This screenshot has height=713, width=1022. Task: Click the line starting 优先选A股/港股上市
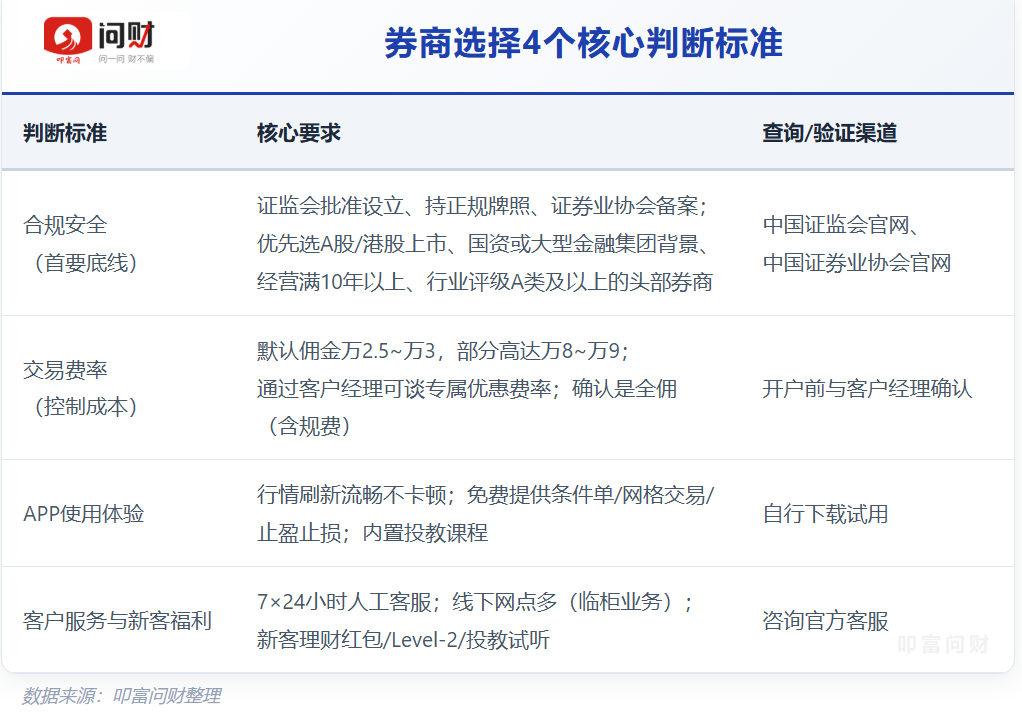pos(485,244)
